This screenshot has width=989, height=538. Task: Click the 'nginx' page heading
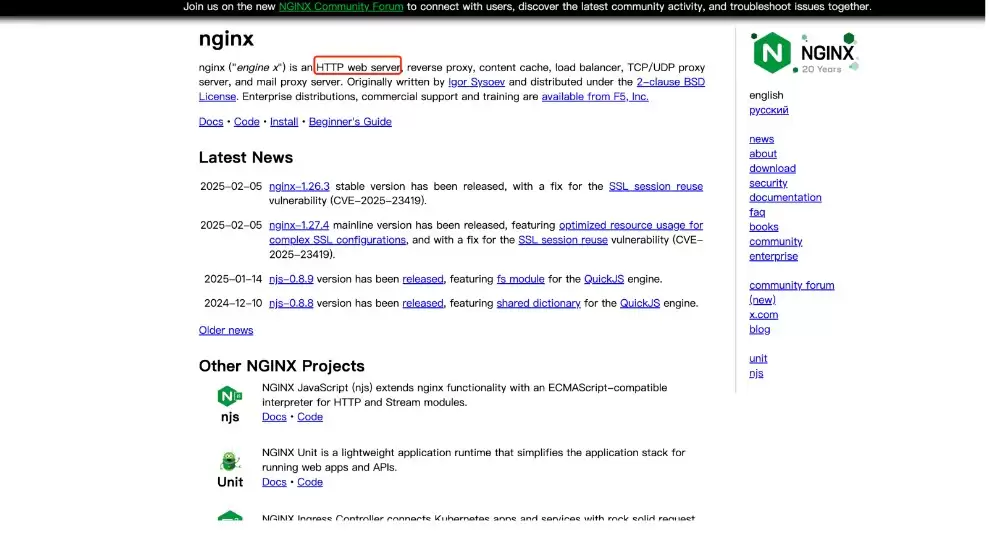coord(226,39)
